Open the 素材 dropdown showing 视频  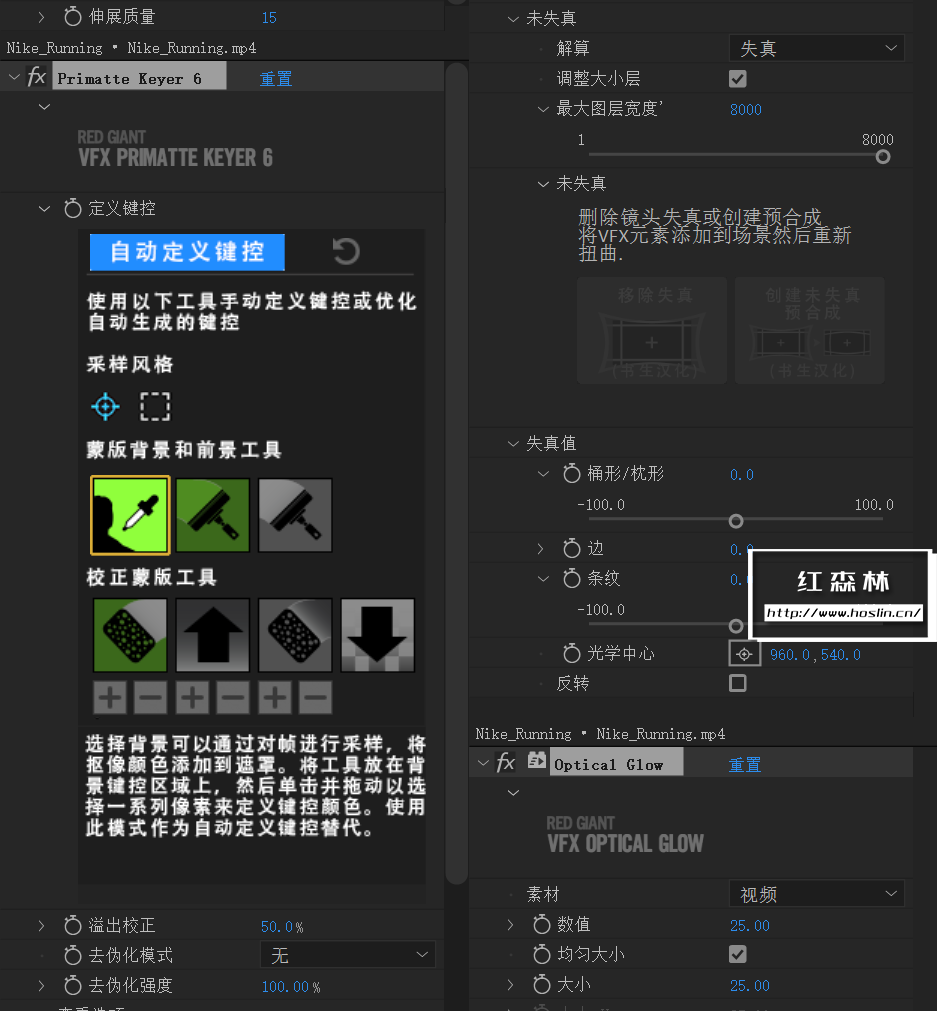[x=816, y=894]
